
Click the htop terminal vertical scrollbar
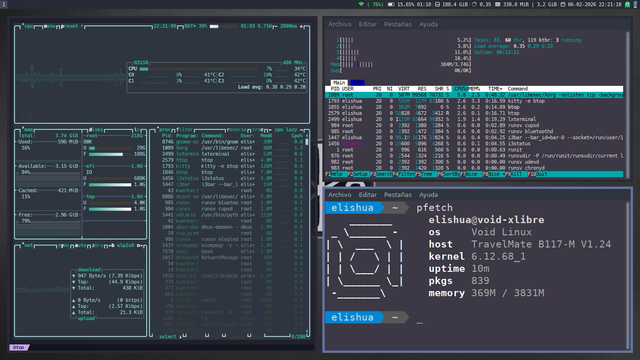(627, 104)
